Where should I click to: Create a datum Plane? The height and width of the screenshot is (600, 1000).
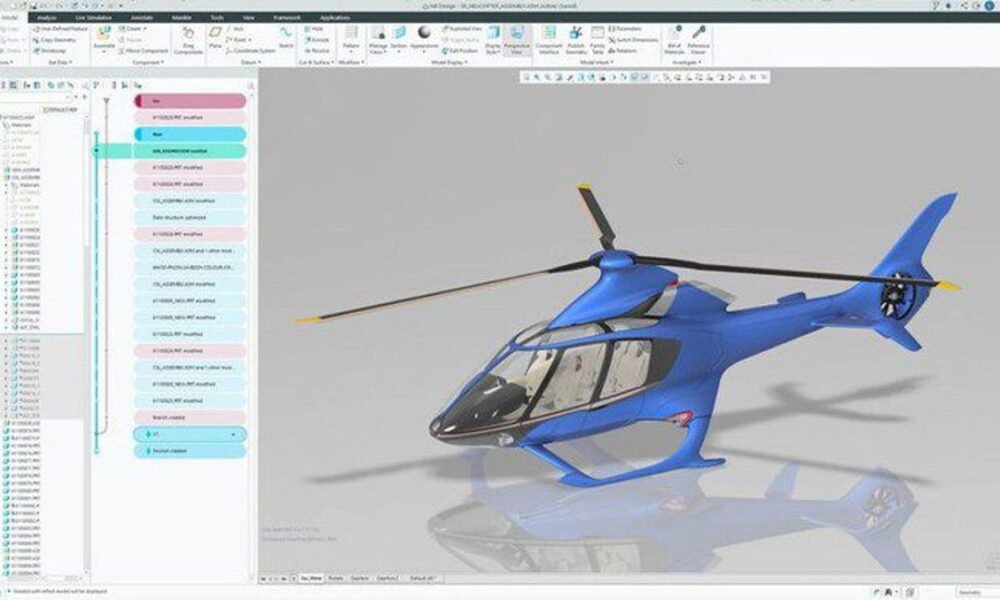216,38
